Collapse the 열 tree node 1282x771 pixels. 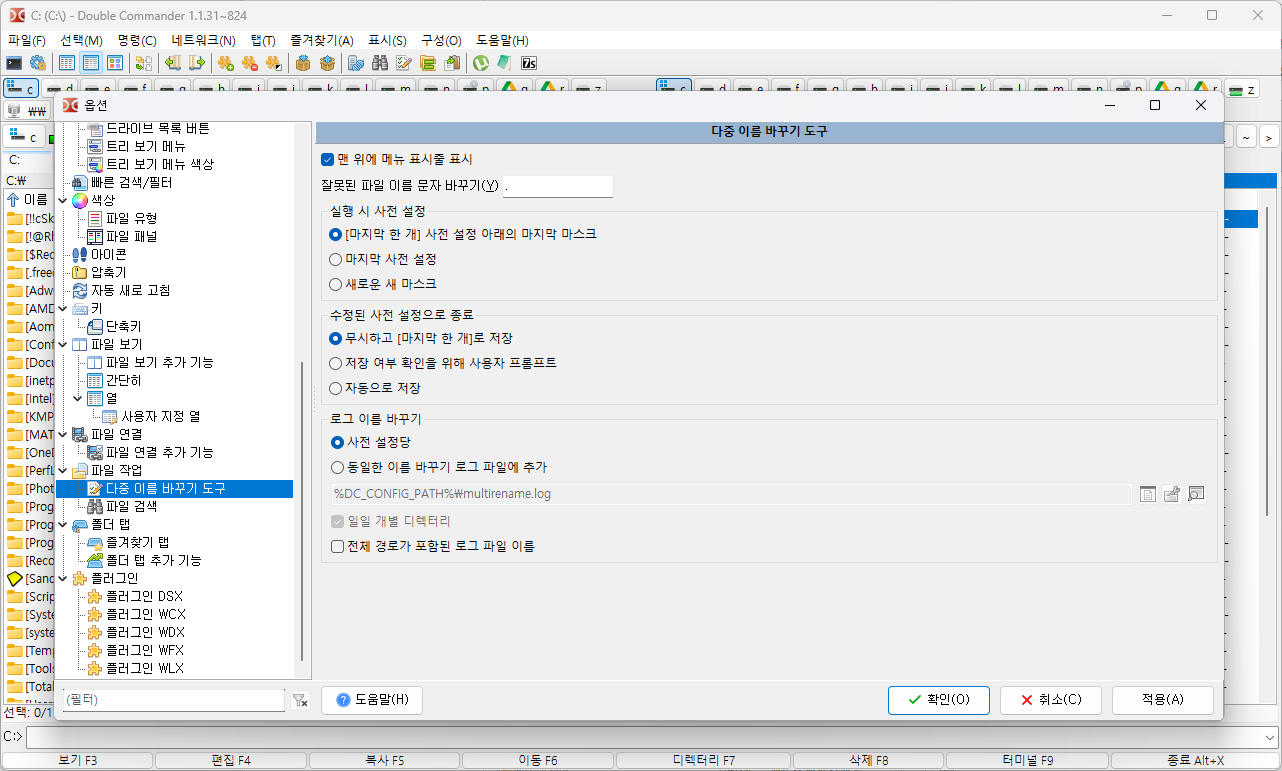[79, 398]
